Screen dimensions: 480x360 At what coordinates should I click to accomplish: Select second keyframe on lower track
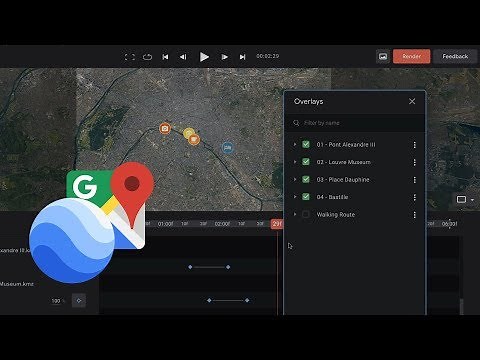pos(247,300)
